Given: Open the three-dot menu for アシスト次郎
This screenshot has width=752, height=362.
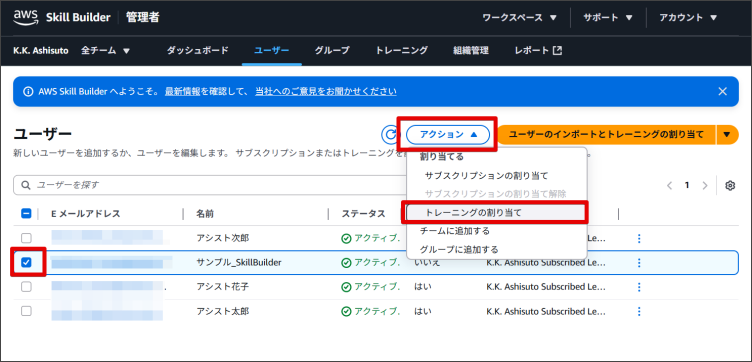Looking at the screenshot, I should click(x=639, y=238).
